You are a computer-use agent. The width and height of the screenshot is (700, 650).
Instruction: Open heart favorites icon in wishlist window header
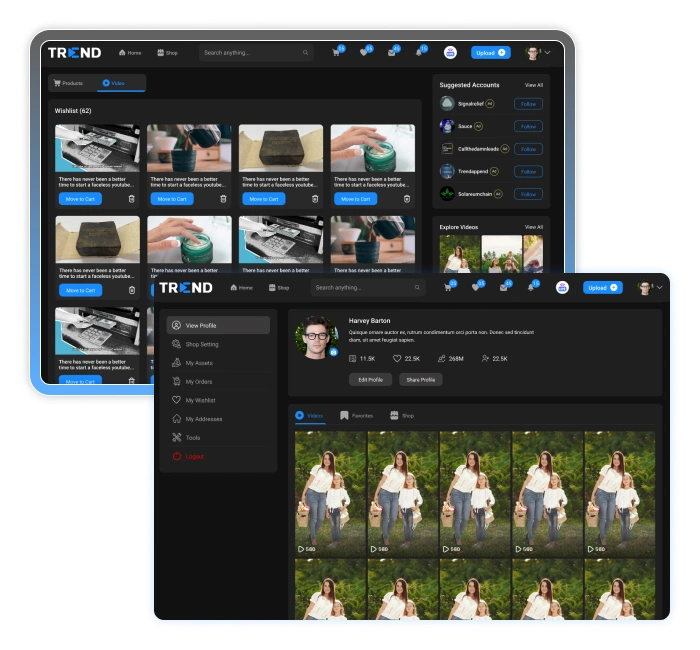coord(363,53)
